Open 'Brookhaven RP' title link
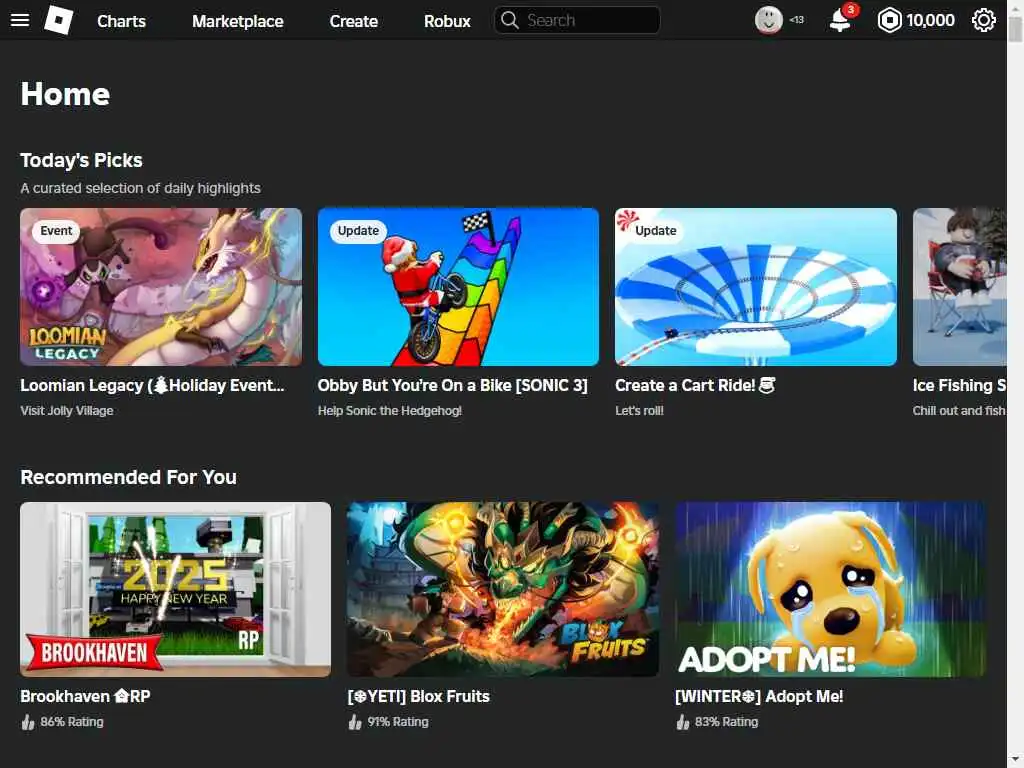The image size is (1024, 768). pyautogui.click(x=86, y=696)
